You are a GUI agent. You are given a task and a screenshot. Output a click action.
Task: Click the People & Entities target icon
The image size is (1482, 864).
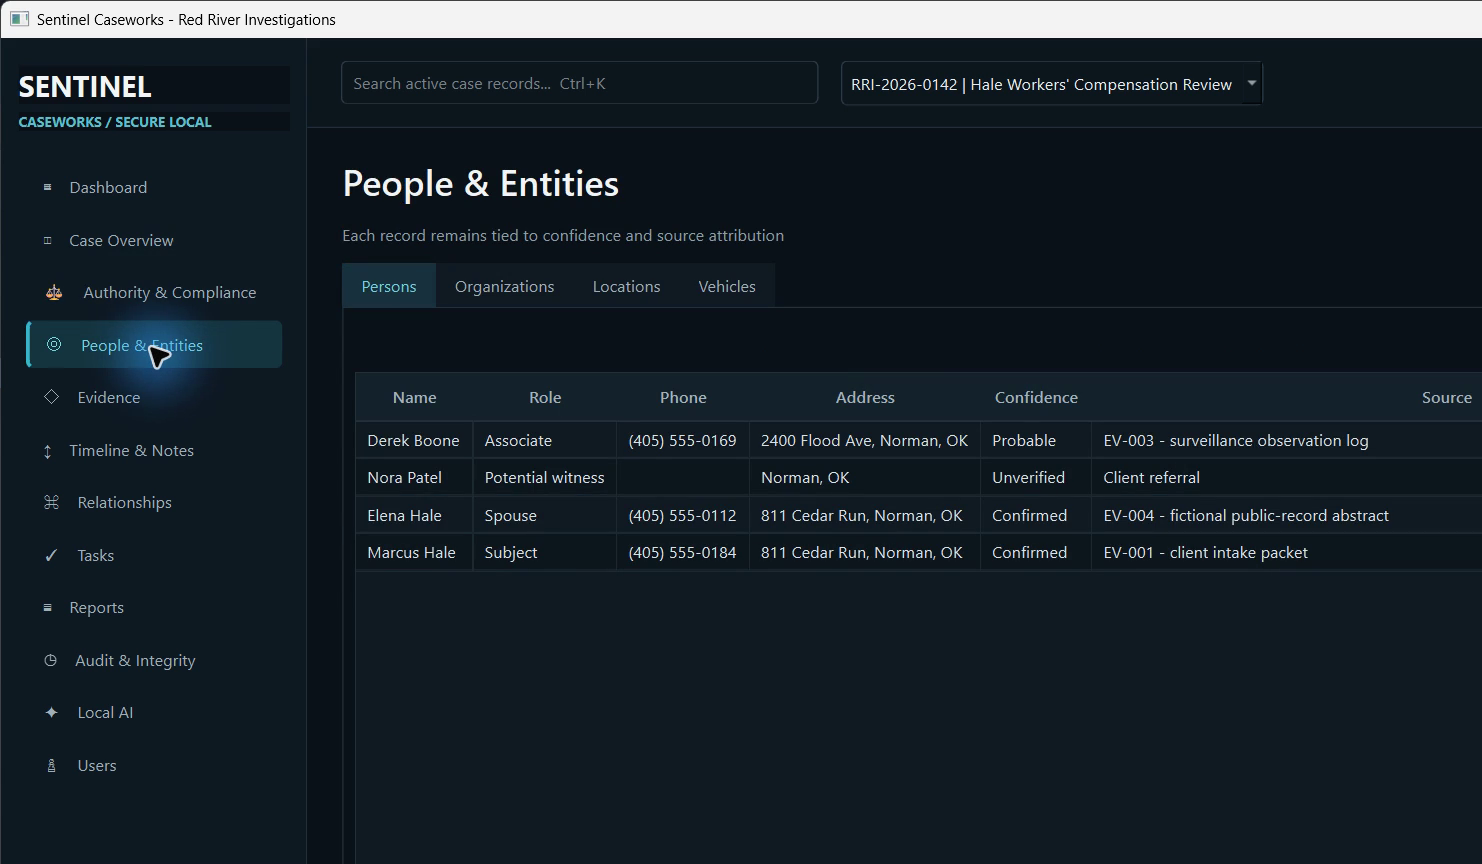pos(54,344)
